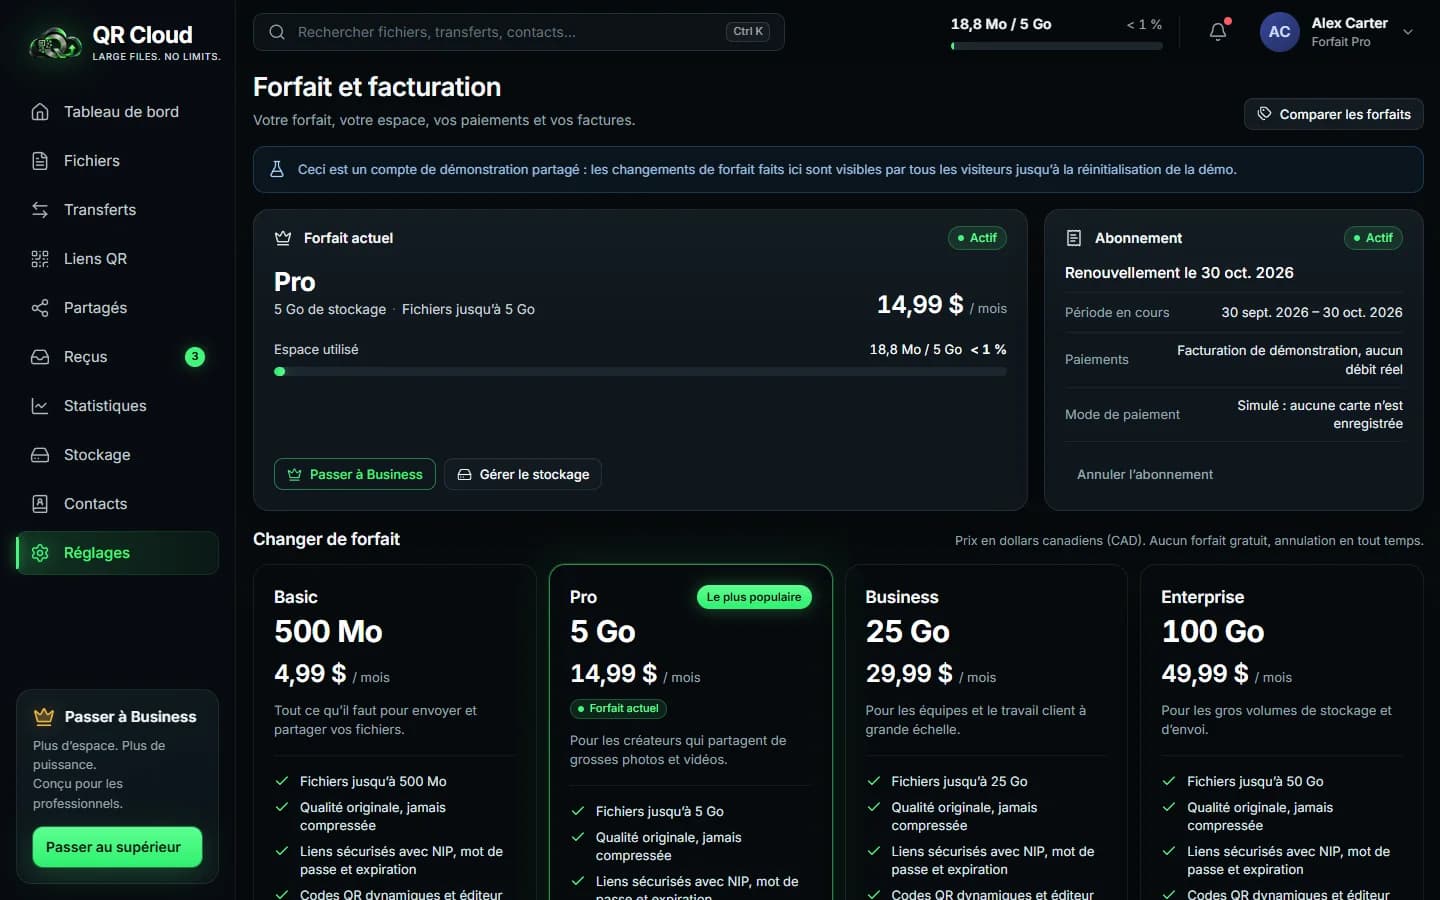This screenshot has width=1440, height=900.
Task: Click the Contacts address book icon
Action: [x=40, y=504]
